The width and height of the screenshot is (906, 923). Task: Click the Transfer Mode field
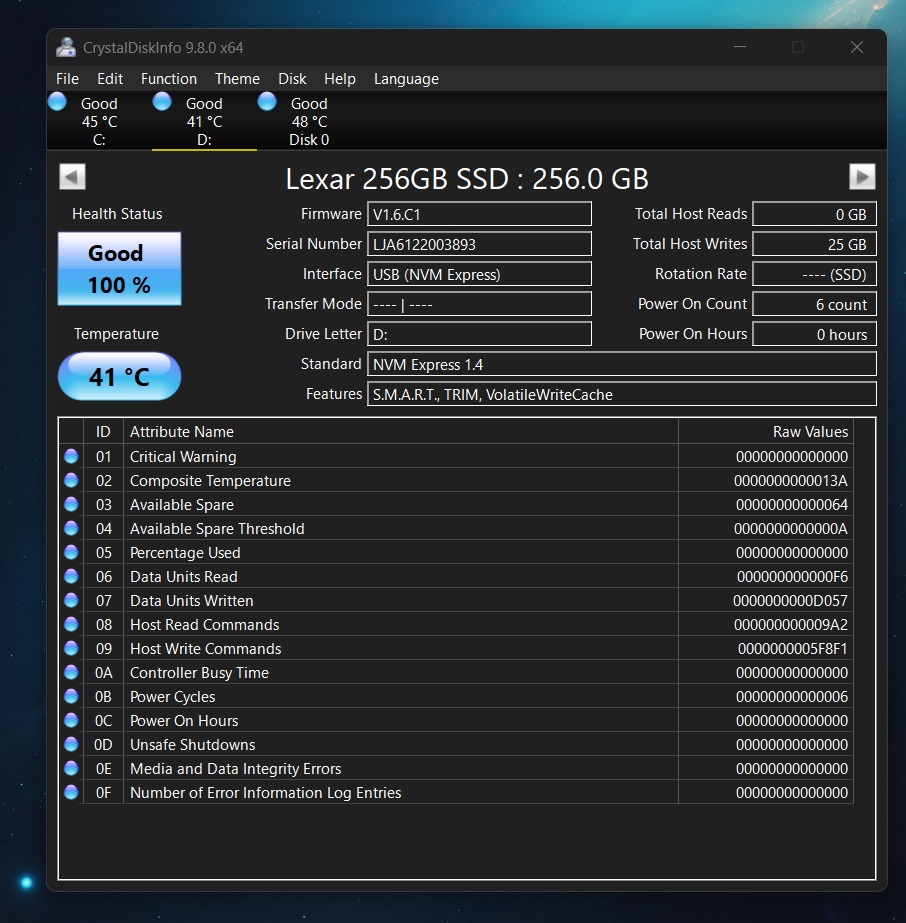[x=479, y=304]
